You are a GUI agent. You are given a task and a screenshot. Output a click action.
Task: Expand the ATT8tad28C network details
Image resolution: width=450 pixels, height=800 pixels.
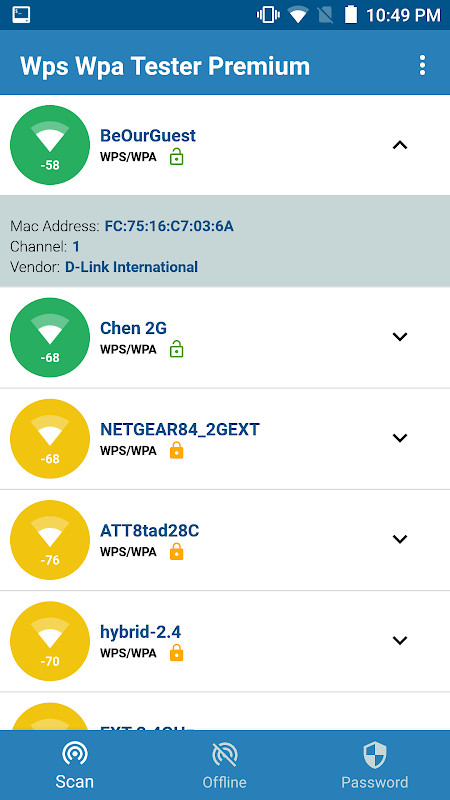(x=399, y=538)
